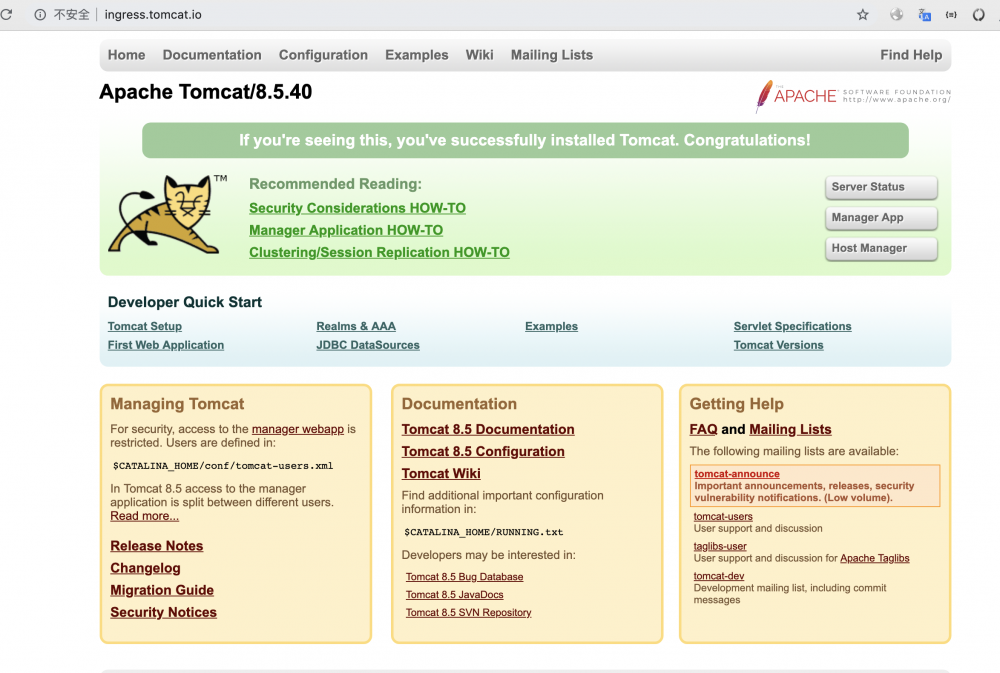The width and height of the screenshot is (1000, 673).
Task: Open the Release Notes link
Action: [x=157, y=546]
